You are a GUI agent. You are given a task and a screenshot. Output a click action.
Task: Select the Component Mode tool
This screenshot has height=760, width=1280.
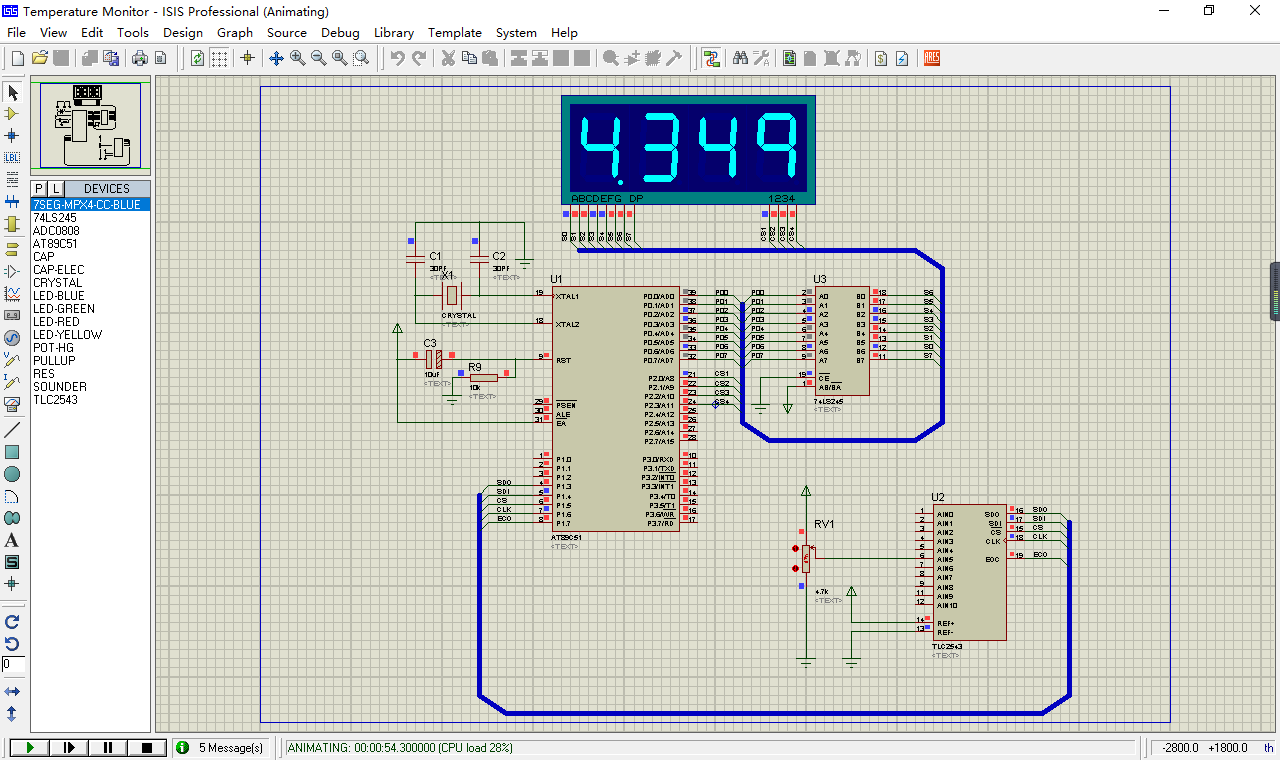[x=13, y=114]
